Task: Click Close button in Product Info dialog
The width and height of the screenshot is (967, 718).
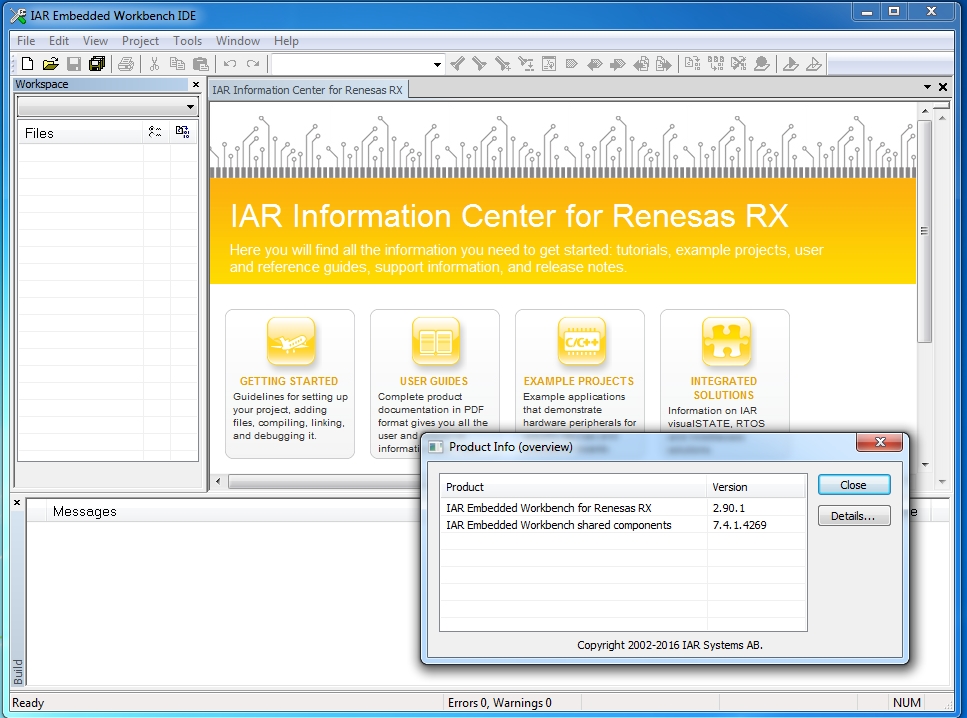Action: click(x=854, y=485)
